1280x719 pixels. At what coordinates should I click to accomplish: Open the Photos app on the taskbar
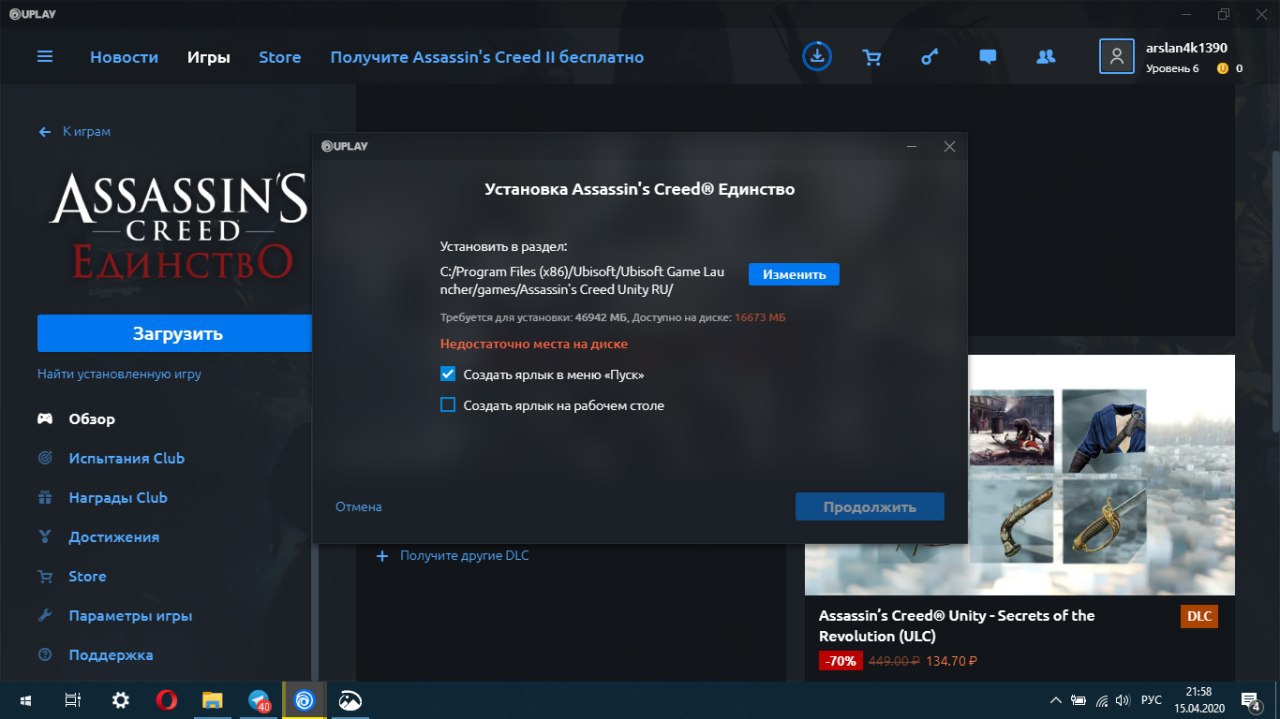tap(351, 700)
